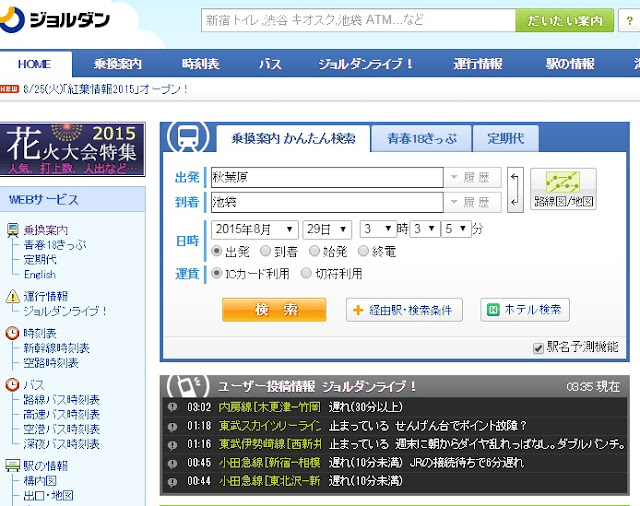Viewport: 640px width, 506px height.
Task: Open arrival 履歴 history dropdown
Action: [472, 202]
